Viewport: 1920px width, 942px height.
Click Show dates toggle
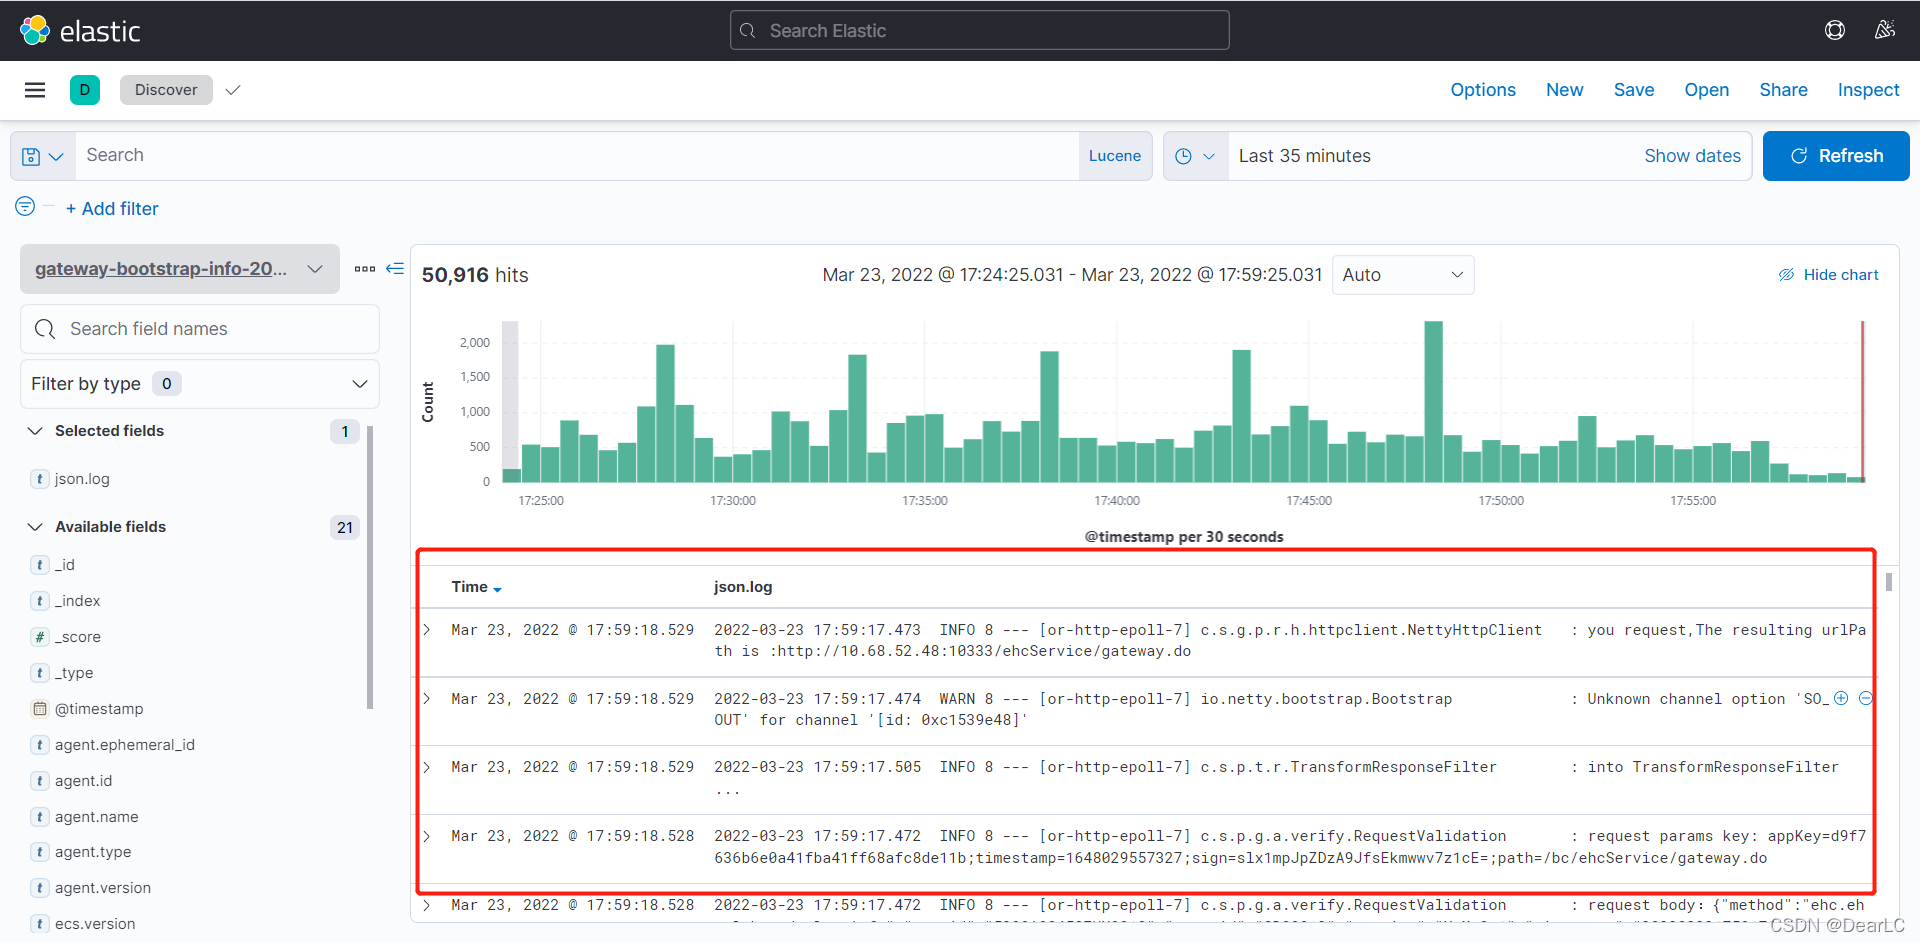tap(1692, 156)
